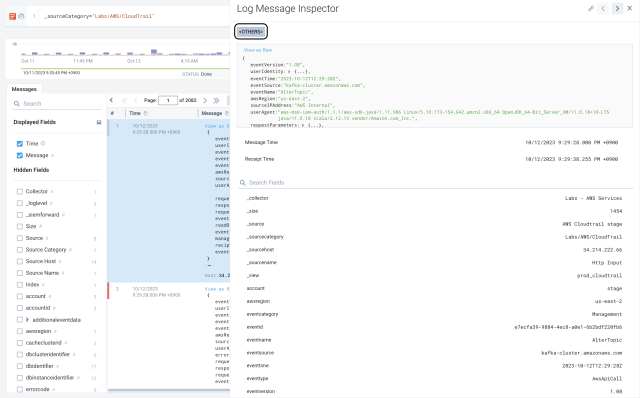Click the Receipt Time value
The height and width of the screenshot is (398, 640).
pos(571,159)
